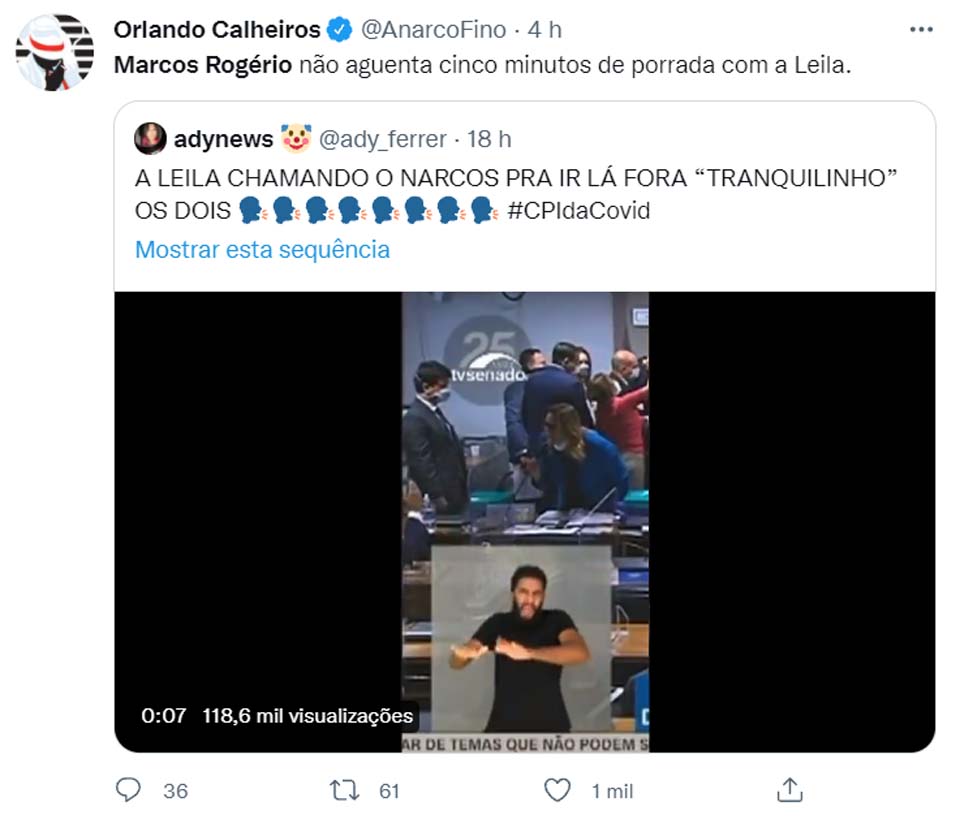Click adynews small profile avatar
The height and width of the screenshot is (819, 960).
150,138
